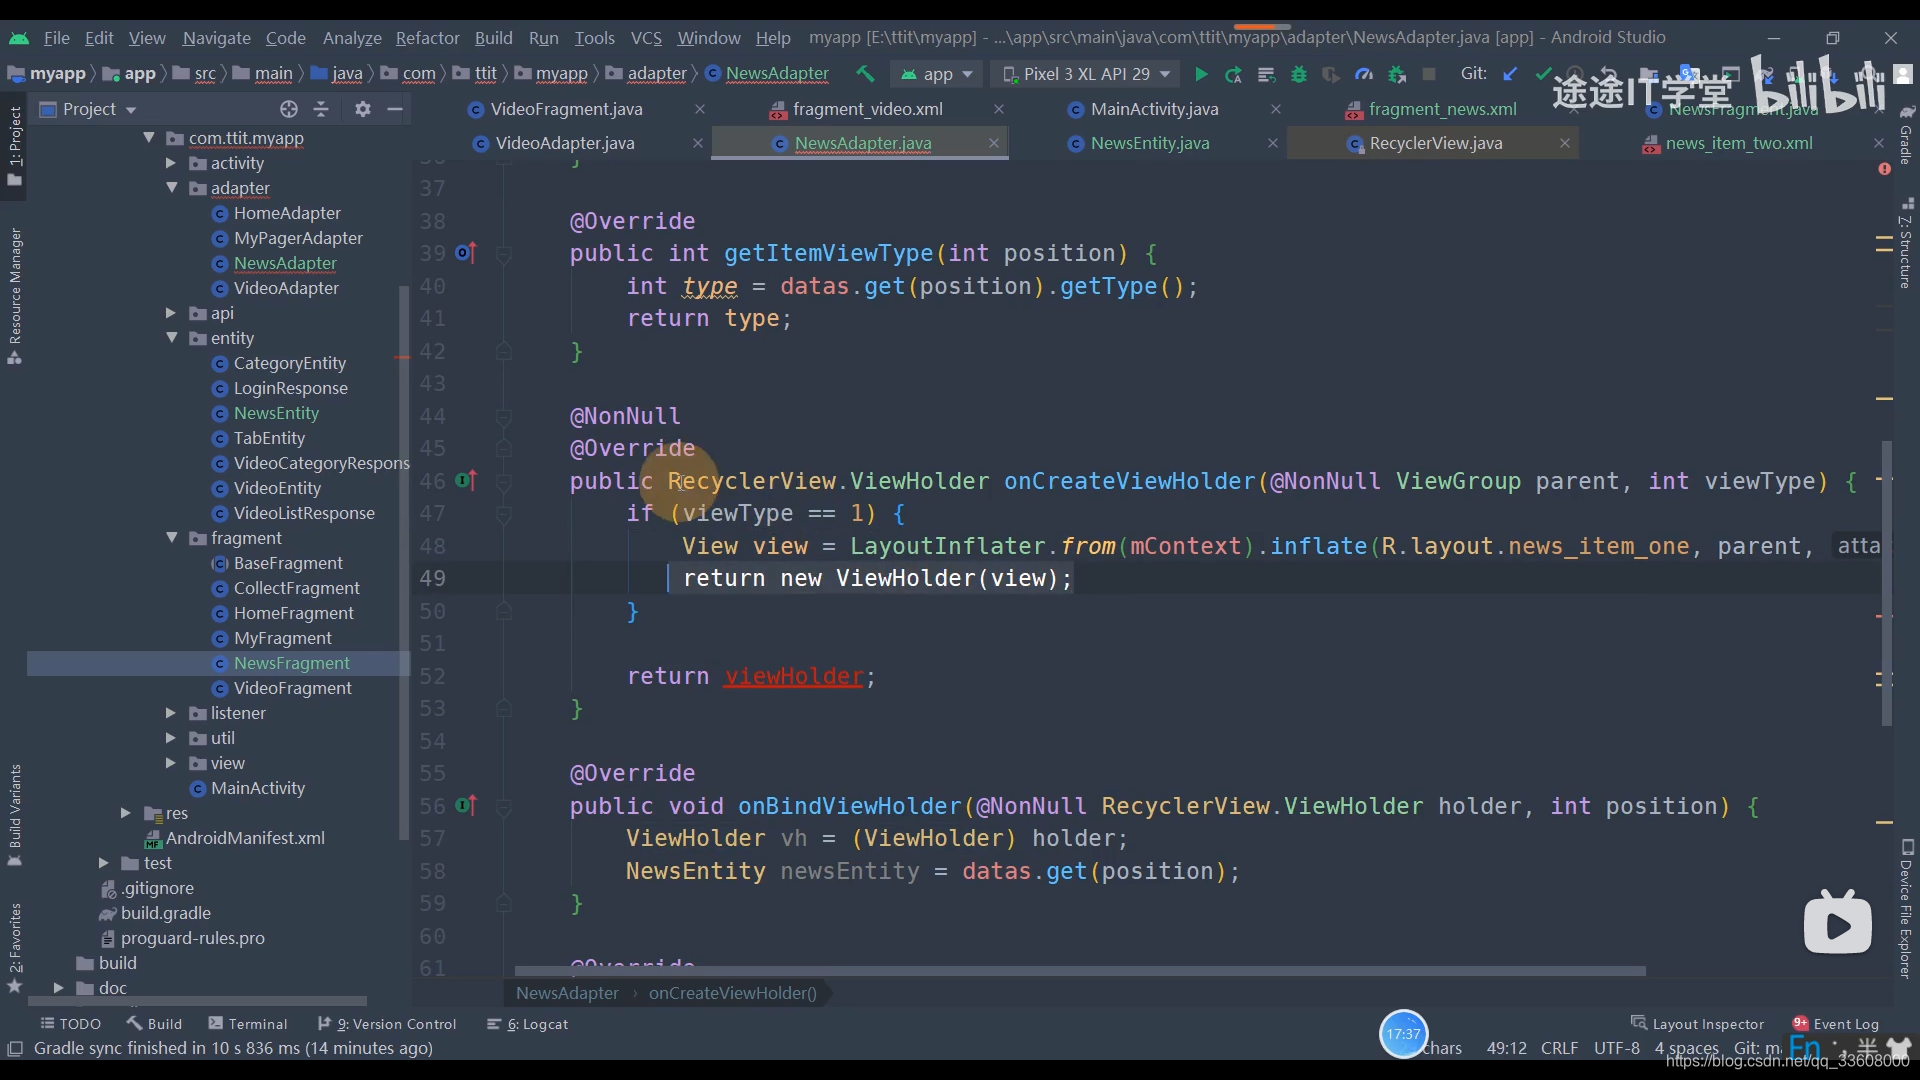Select HomeAdapter in the project tree

(287, 212)
